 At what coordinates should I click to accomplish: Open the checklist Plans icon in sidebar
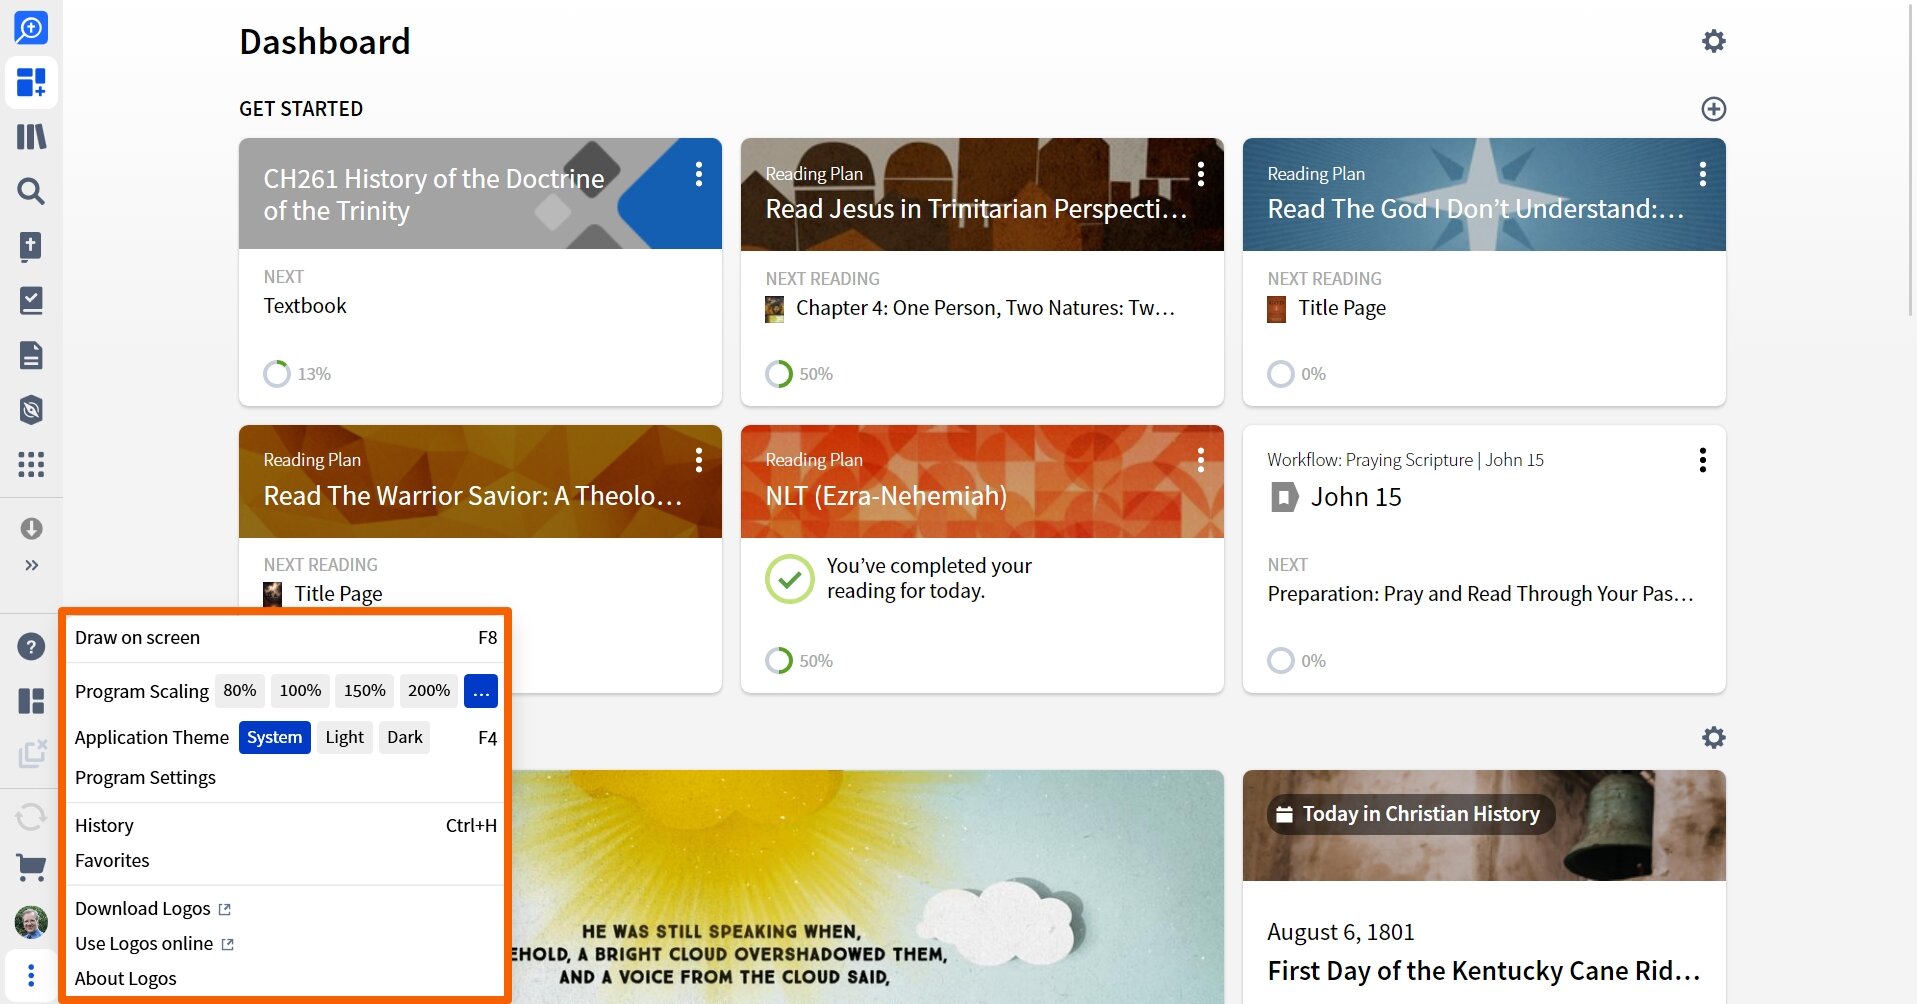31,300
